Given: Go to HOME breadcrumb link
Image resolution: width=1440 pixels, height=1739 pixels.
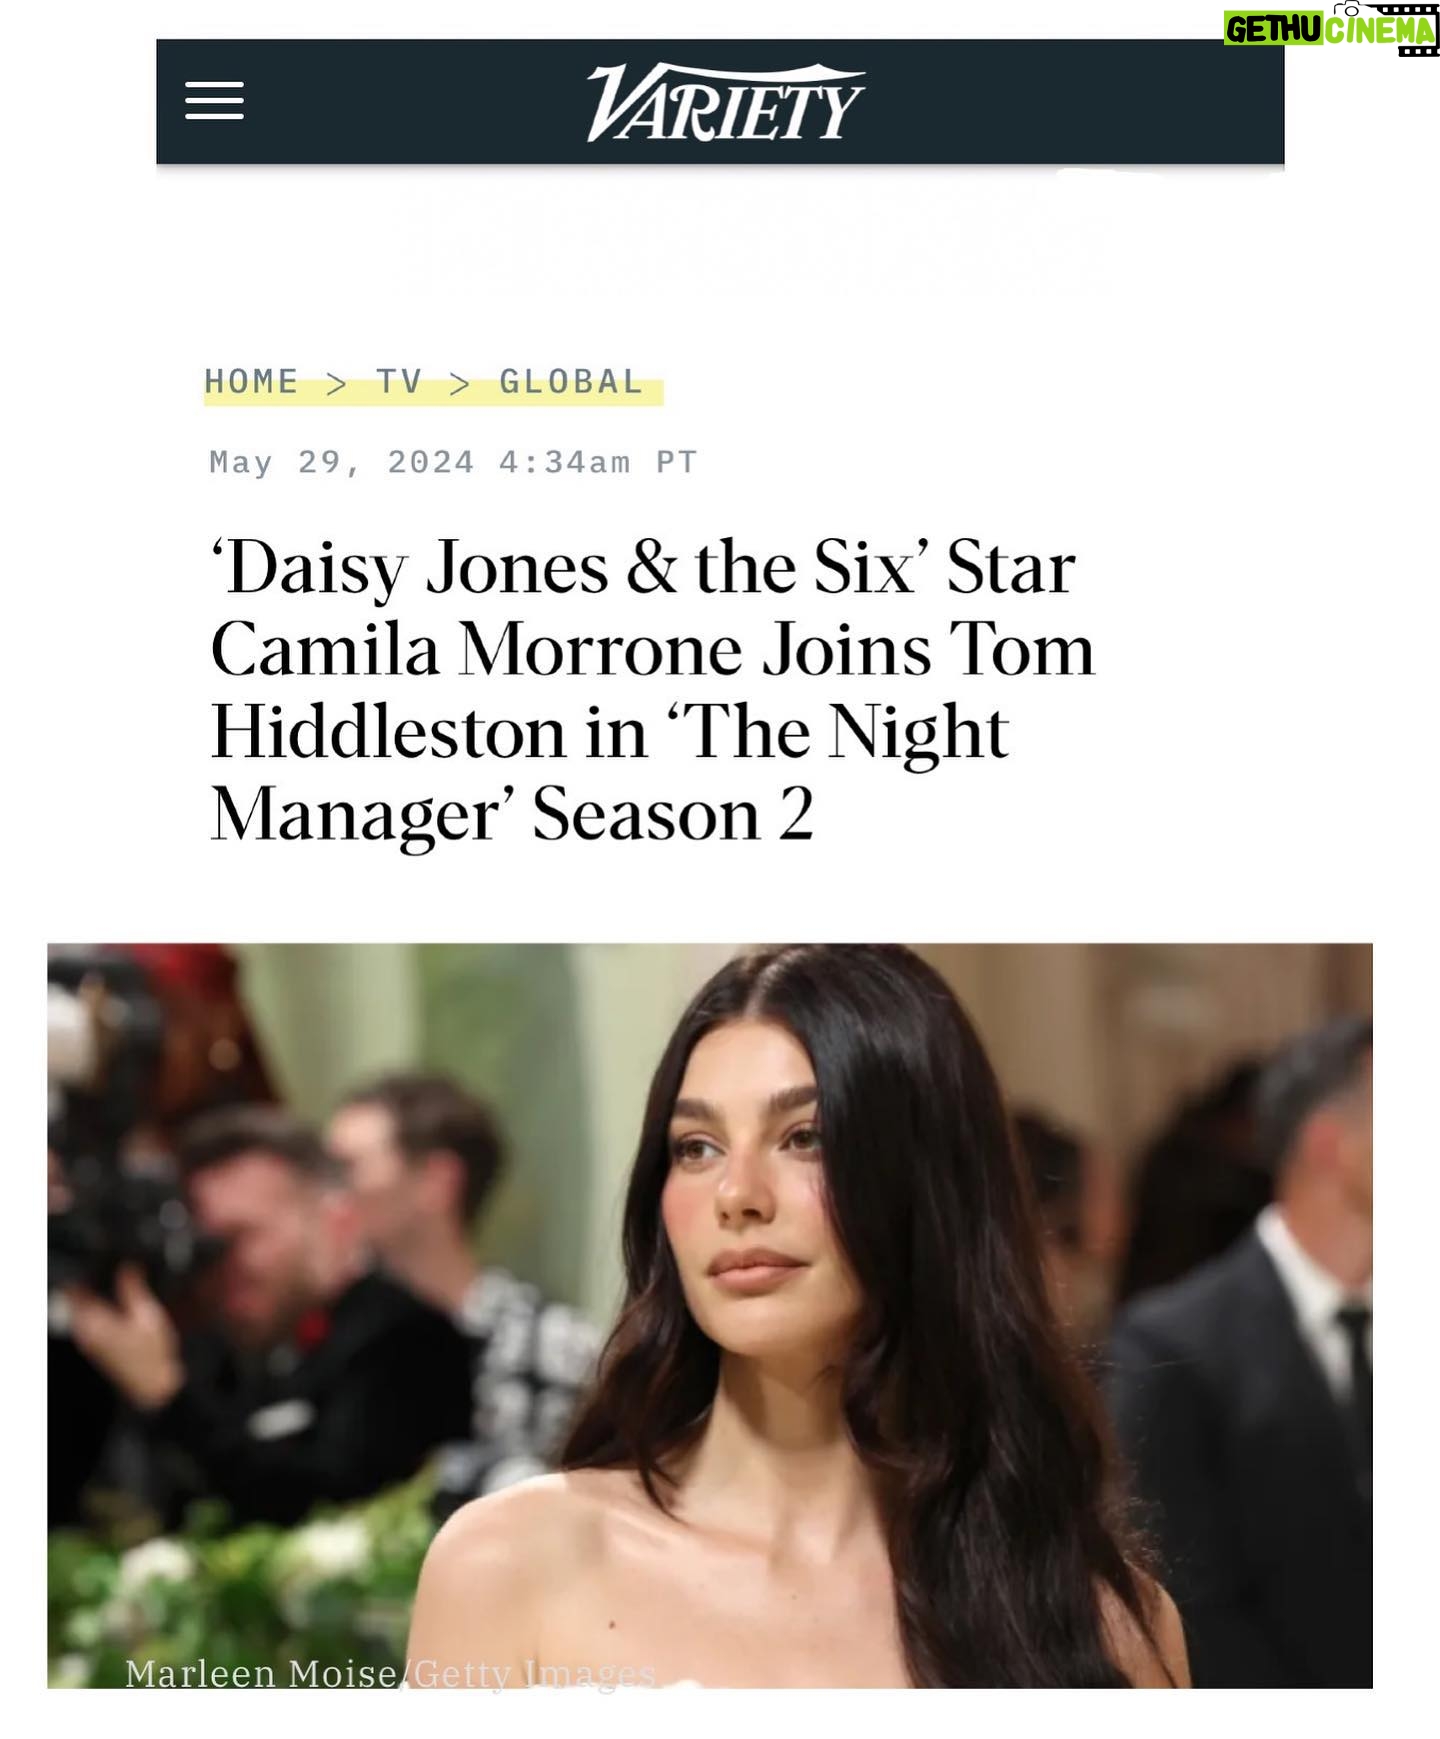Looking at the screenshot, I should coord(251,382).
